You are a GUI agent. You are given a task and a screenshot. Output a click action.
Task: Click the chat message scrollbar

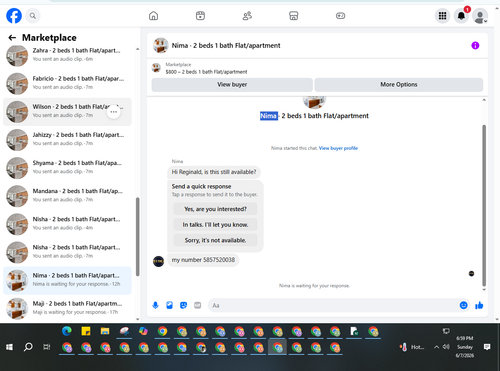tap(484, 205)
